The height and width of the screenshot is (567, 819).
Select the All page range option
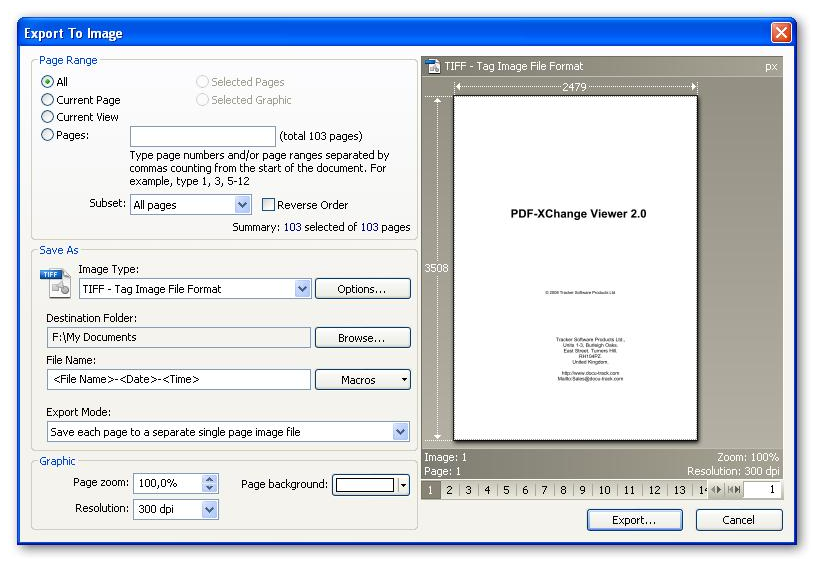pos(47,82)
